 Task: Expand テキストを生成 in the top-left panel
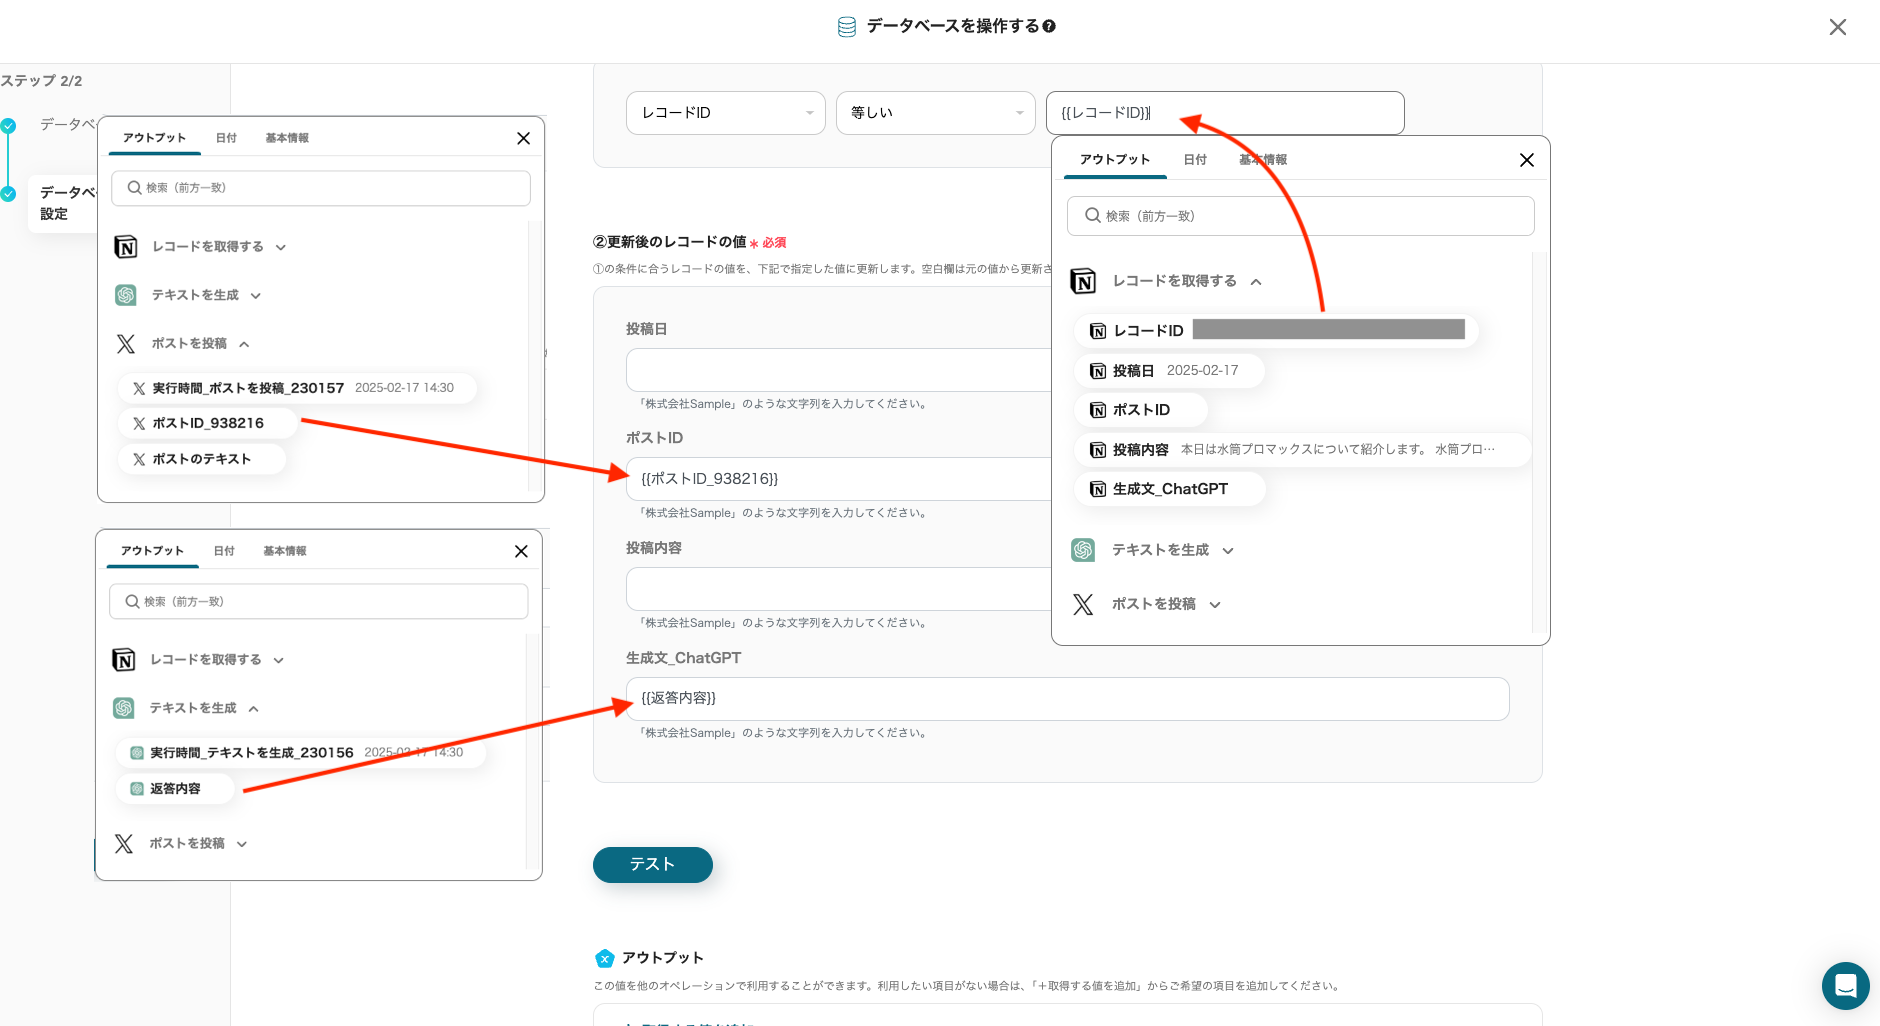[x=256, y=295]
